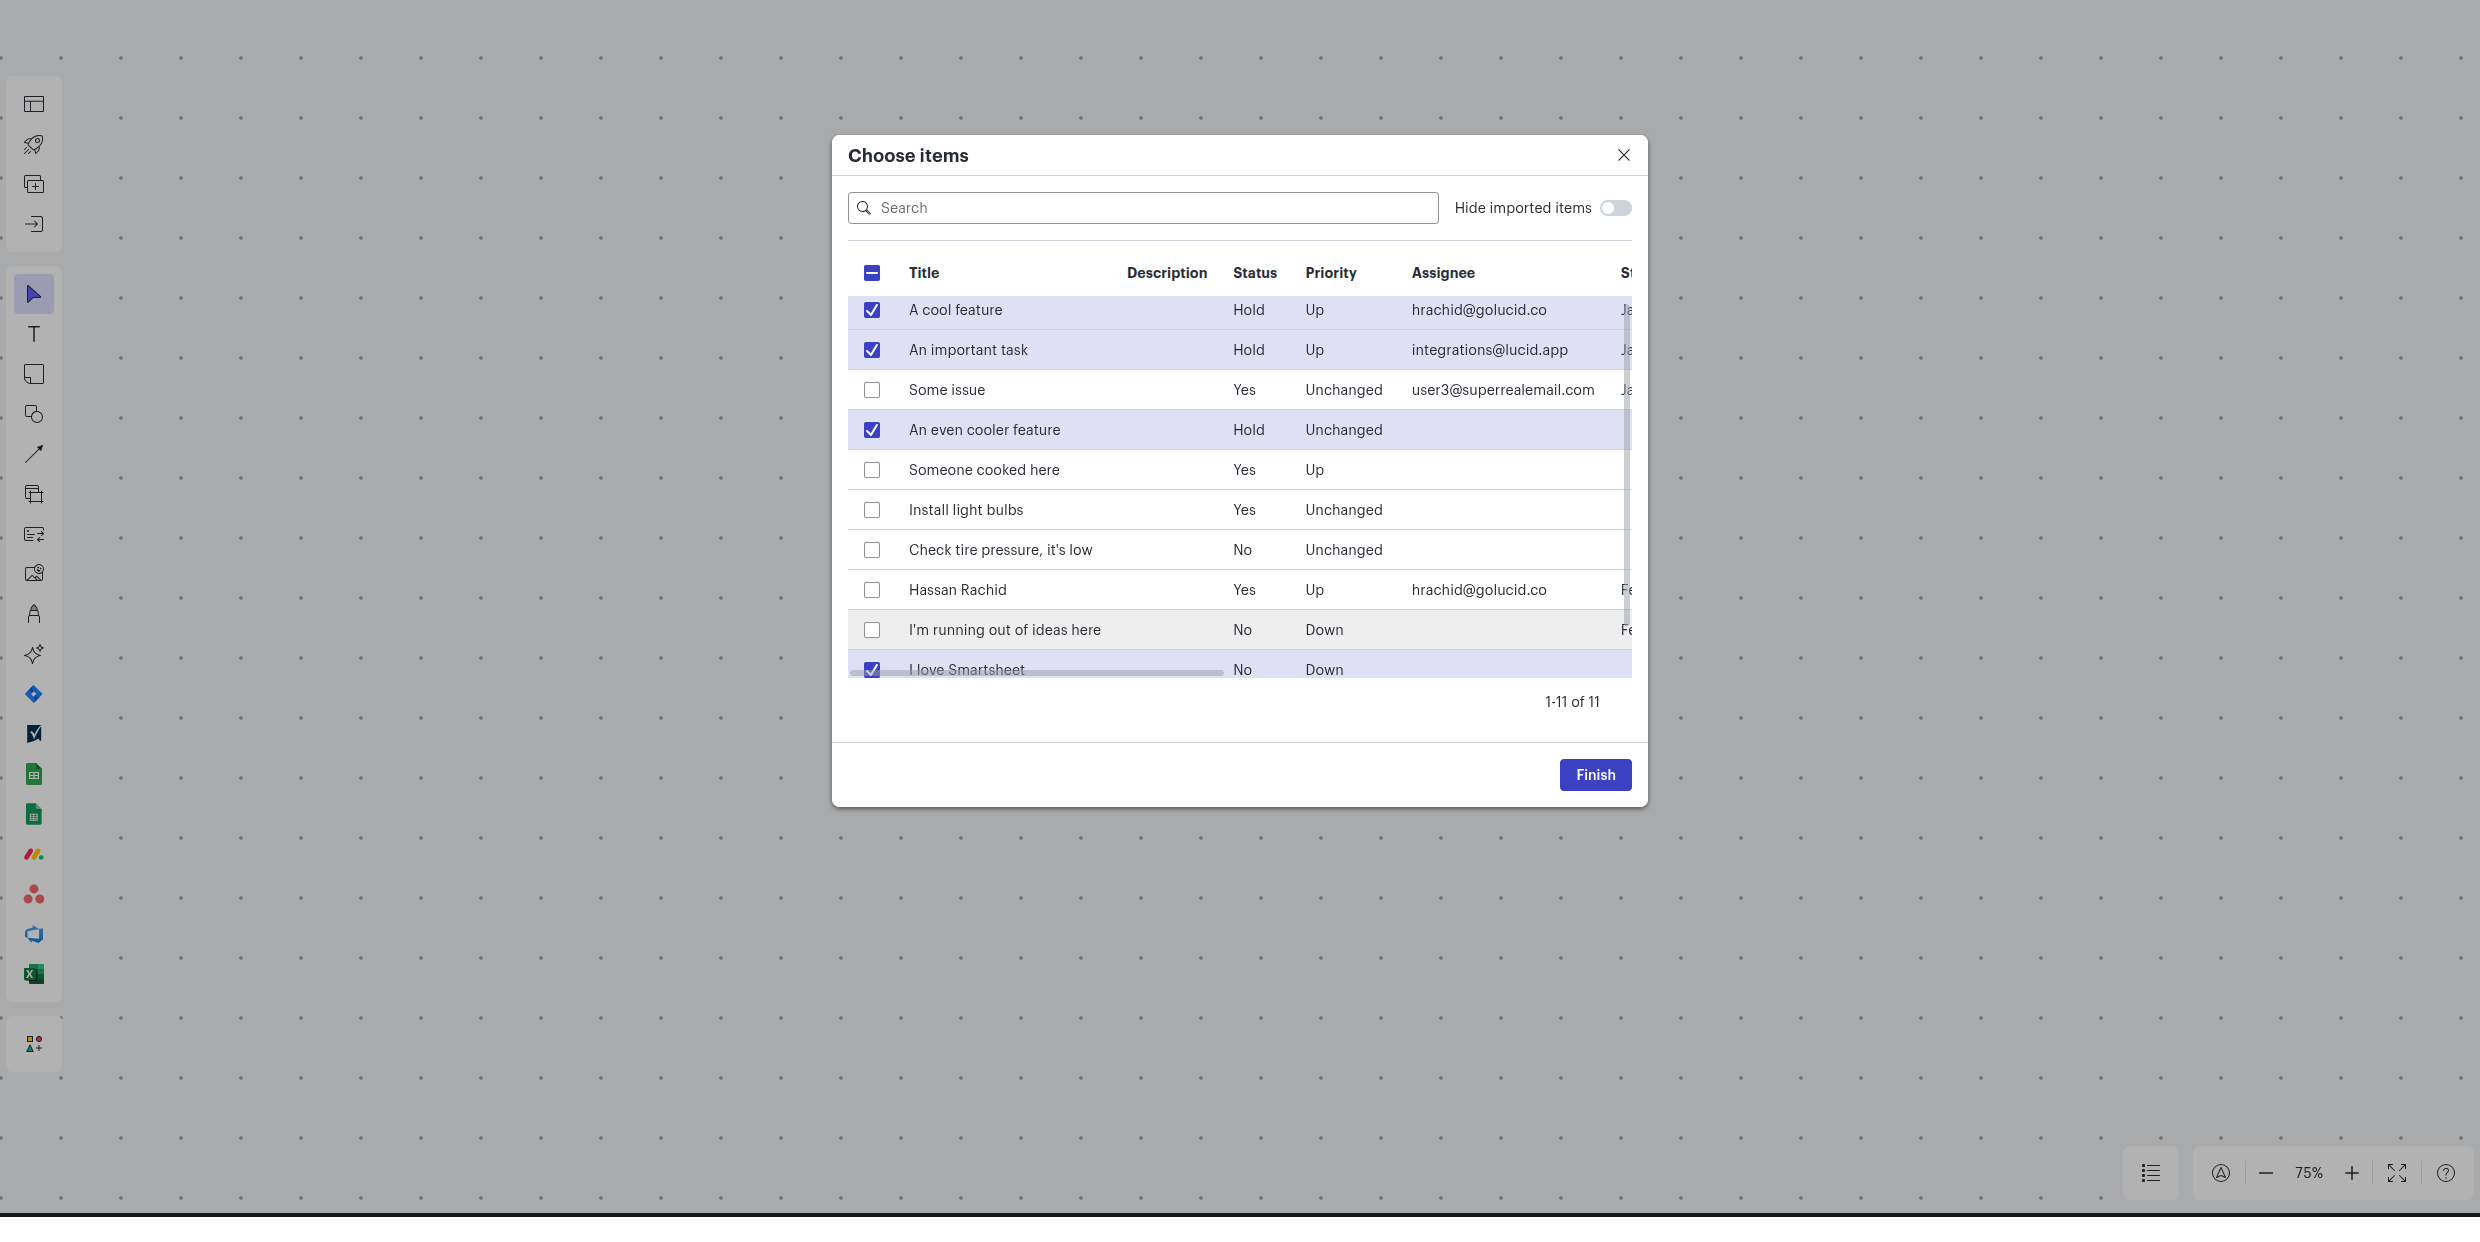Toggle the Hide imported items switch
Viewport: 2480px width, 1242px height.
[1615, 208]
